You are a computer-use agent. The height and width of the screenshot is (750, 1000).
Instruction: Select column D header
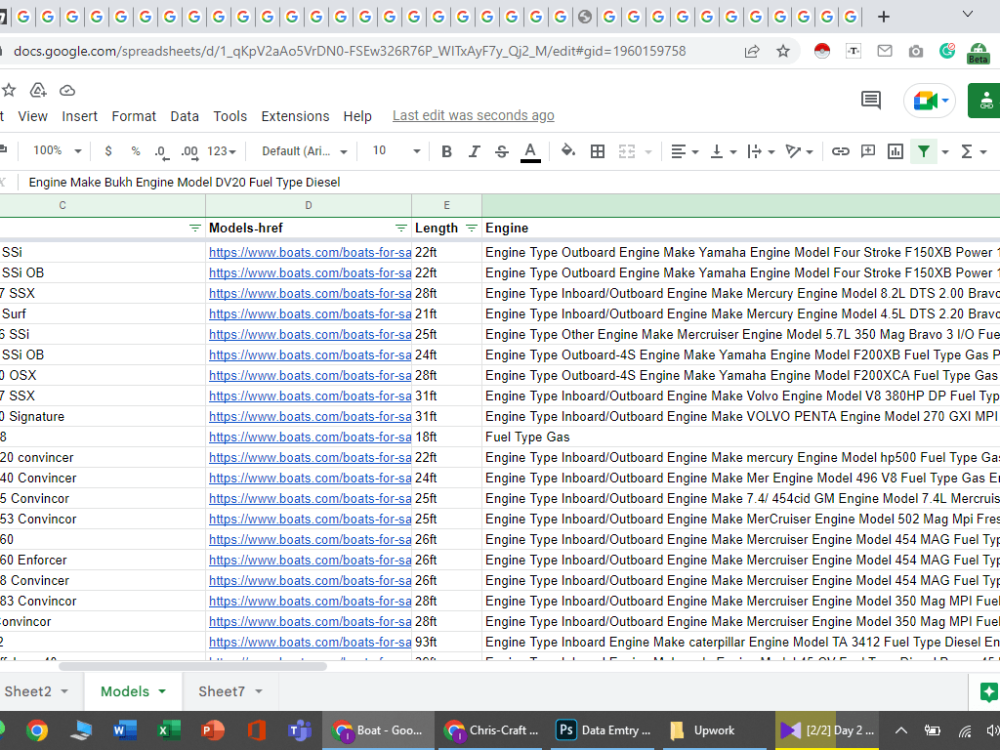click(x=308, y=205)
